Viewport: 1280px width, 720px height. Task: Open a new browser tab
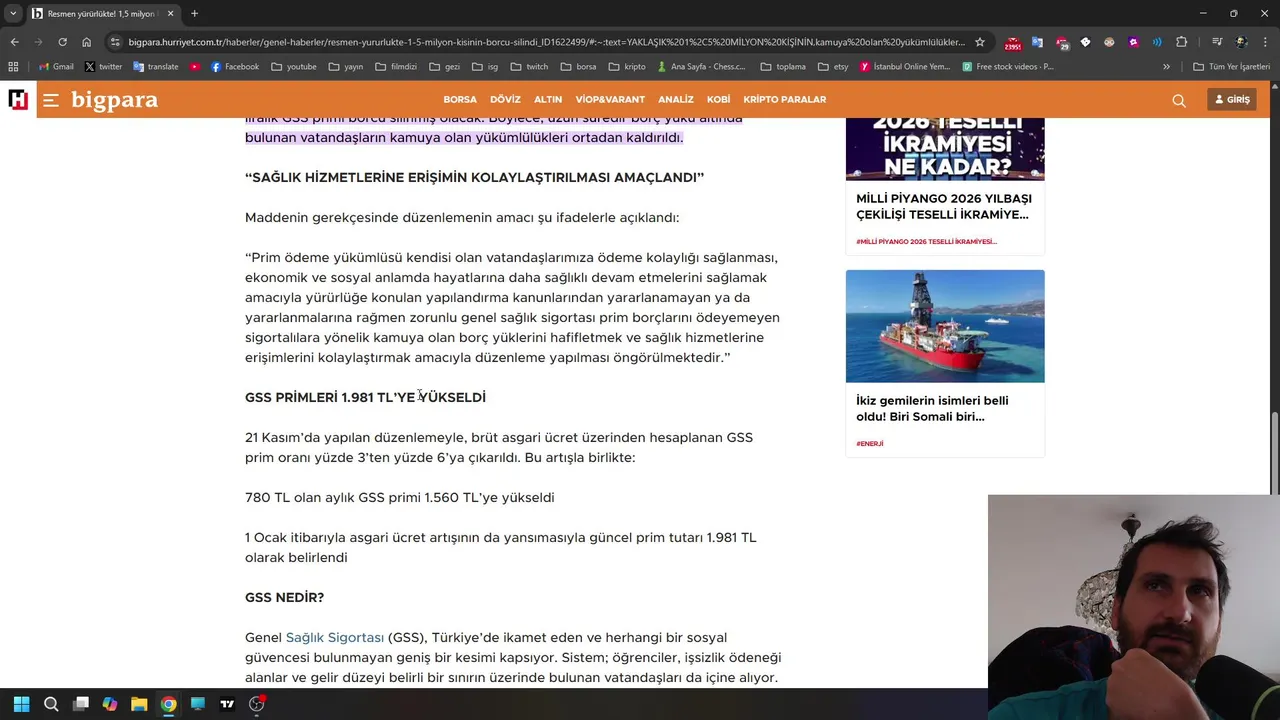194,13
